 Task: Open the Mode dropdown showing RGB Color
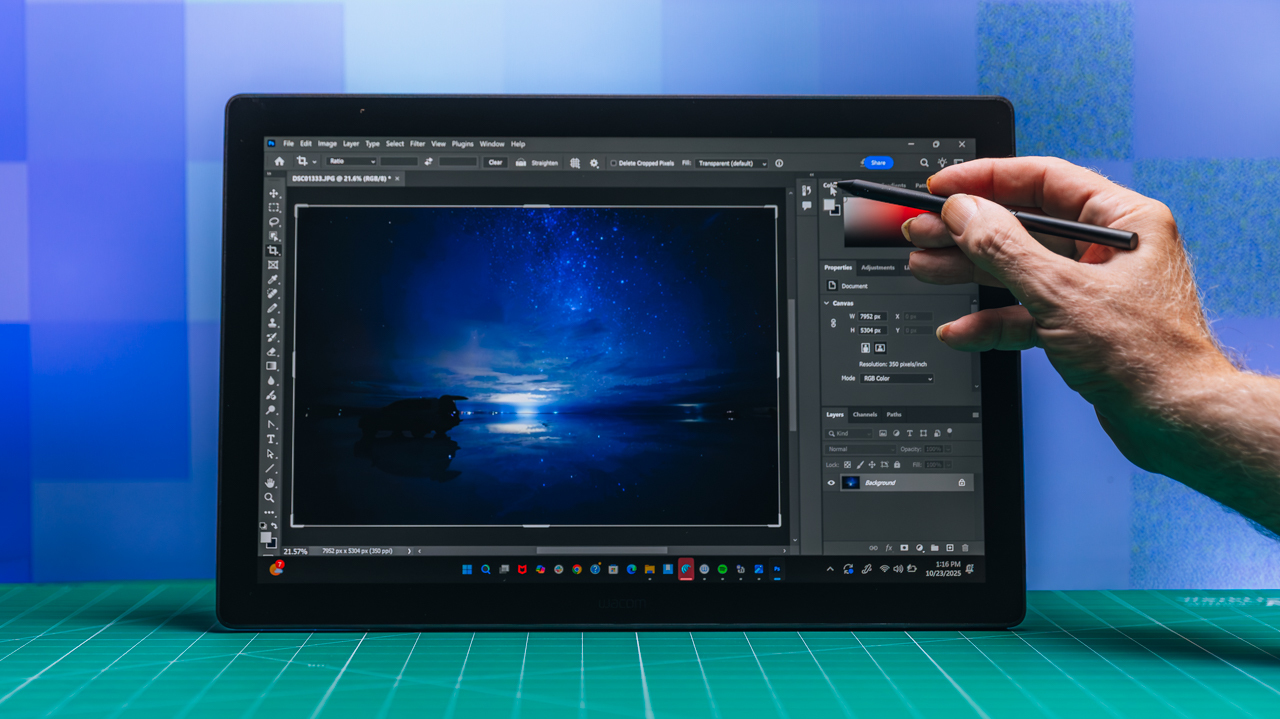(x=895, y=378)
